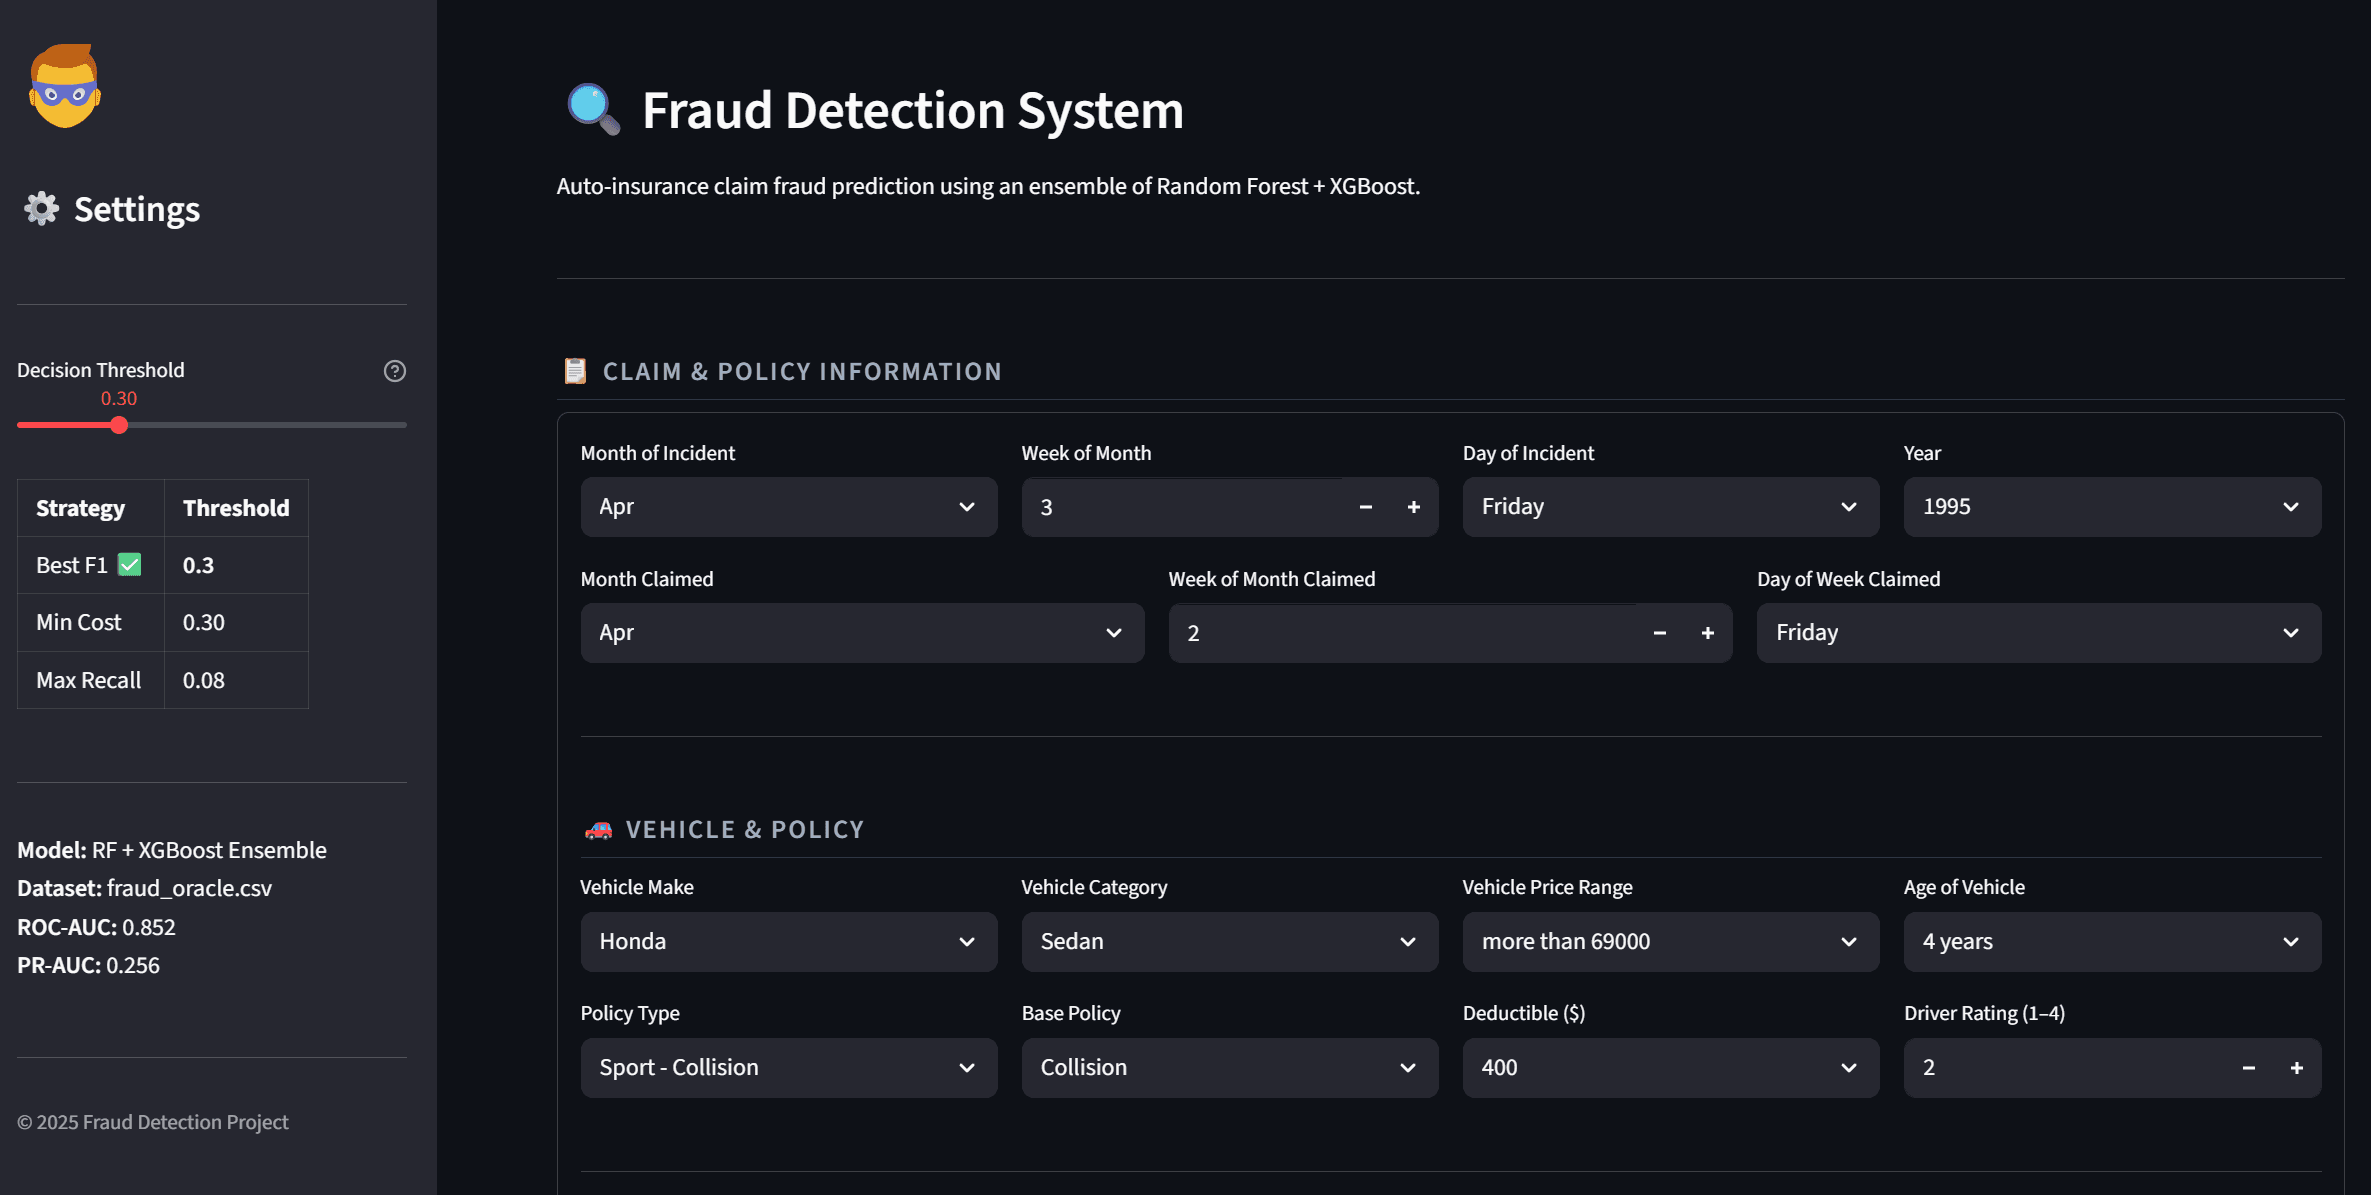
Task: Click the masked hero avatar logo
Action: tap(65, 86)
